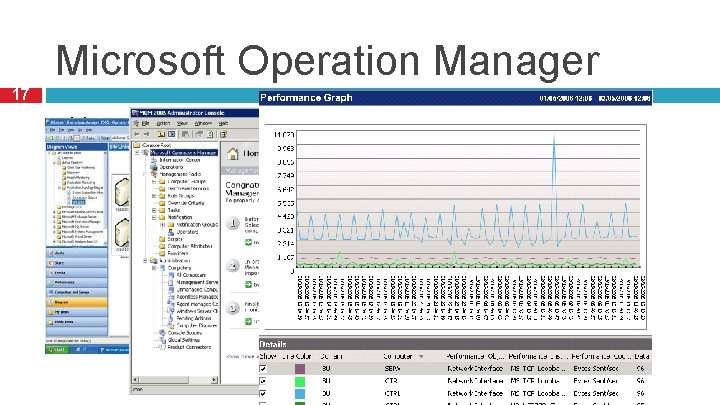Click the Forward arrow toolbar icon

[x=147, y=134]
